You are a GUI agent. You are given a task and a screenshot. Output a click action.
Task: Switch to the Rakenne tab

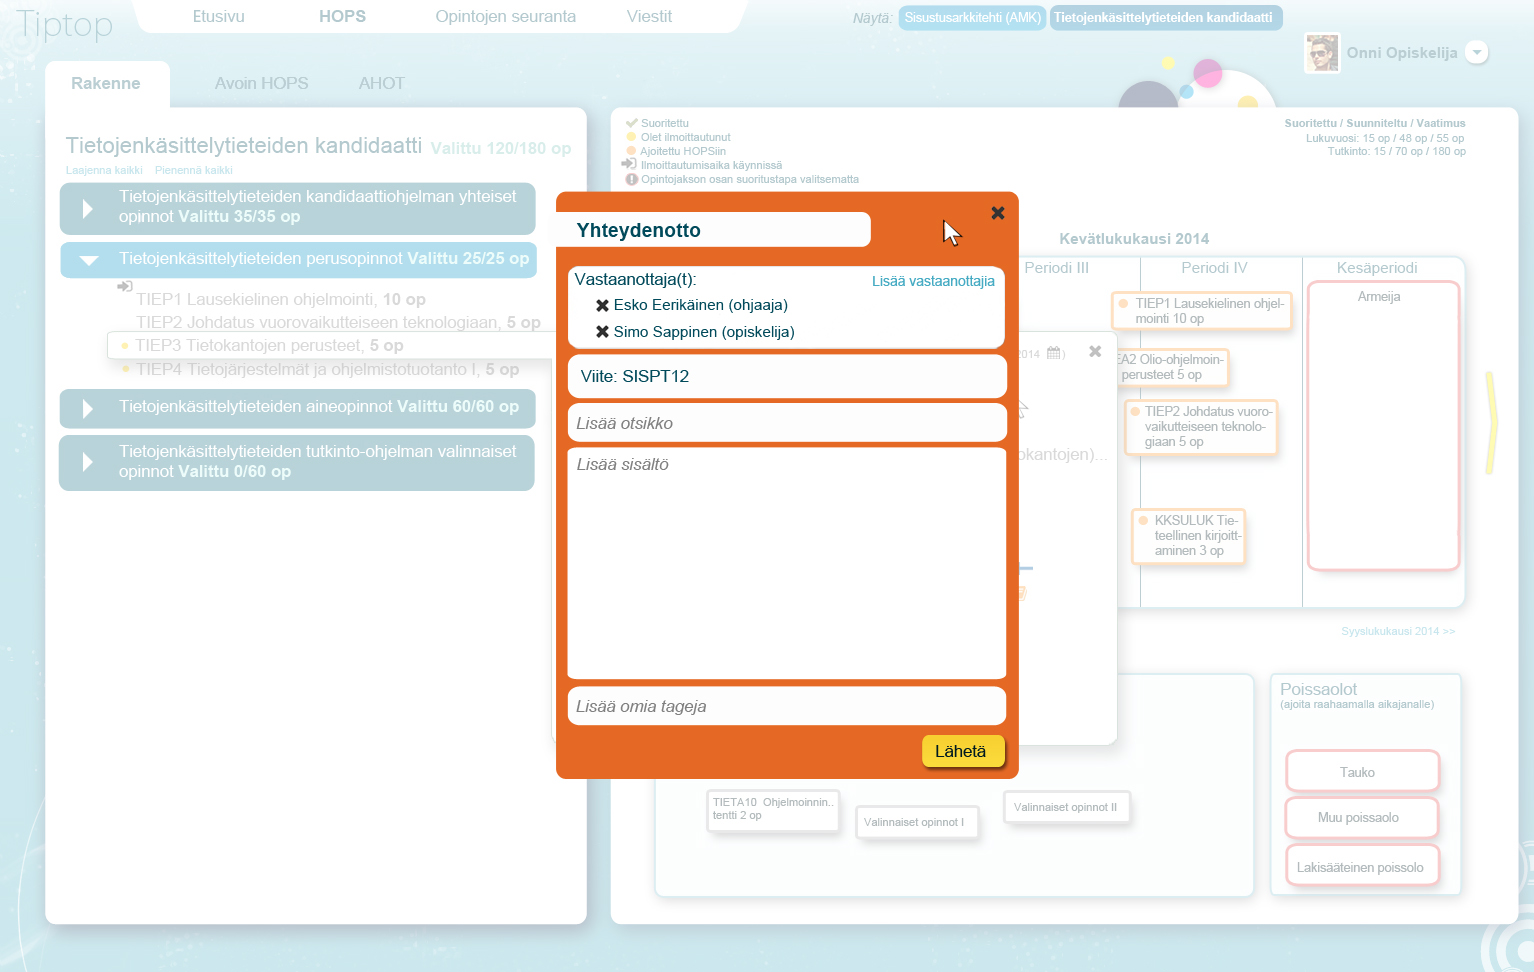106,84
